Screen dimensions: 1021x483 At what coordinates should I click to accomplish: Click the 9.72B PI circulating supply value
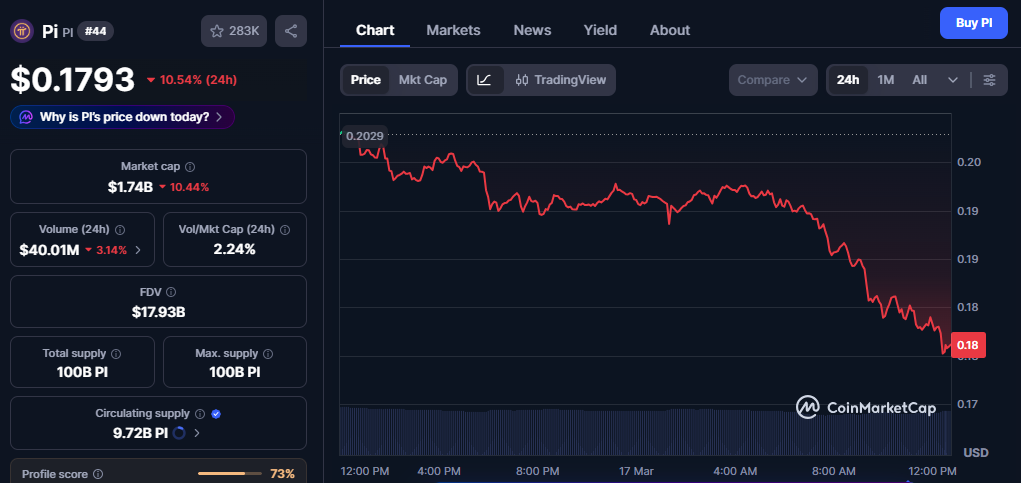pos(141,432)
